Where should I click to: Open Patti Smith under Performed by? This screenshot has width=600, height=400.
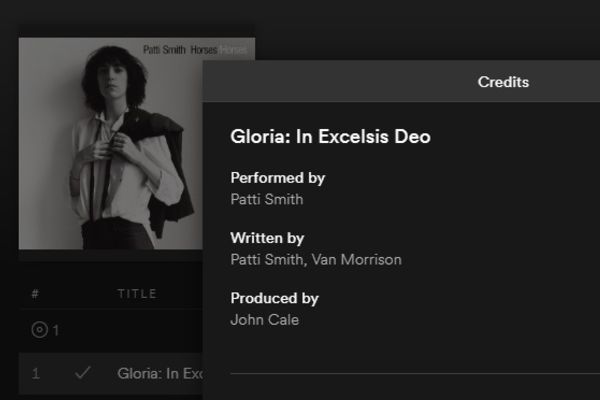coord(266,199)
